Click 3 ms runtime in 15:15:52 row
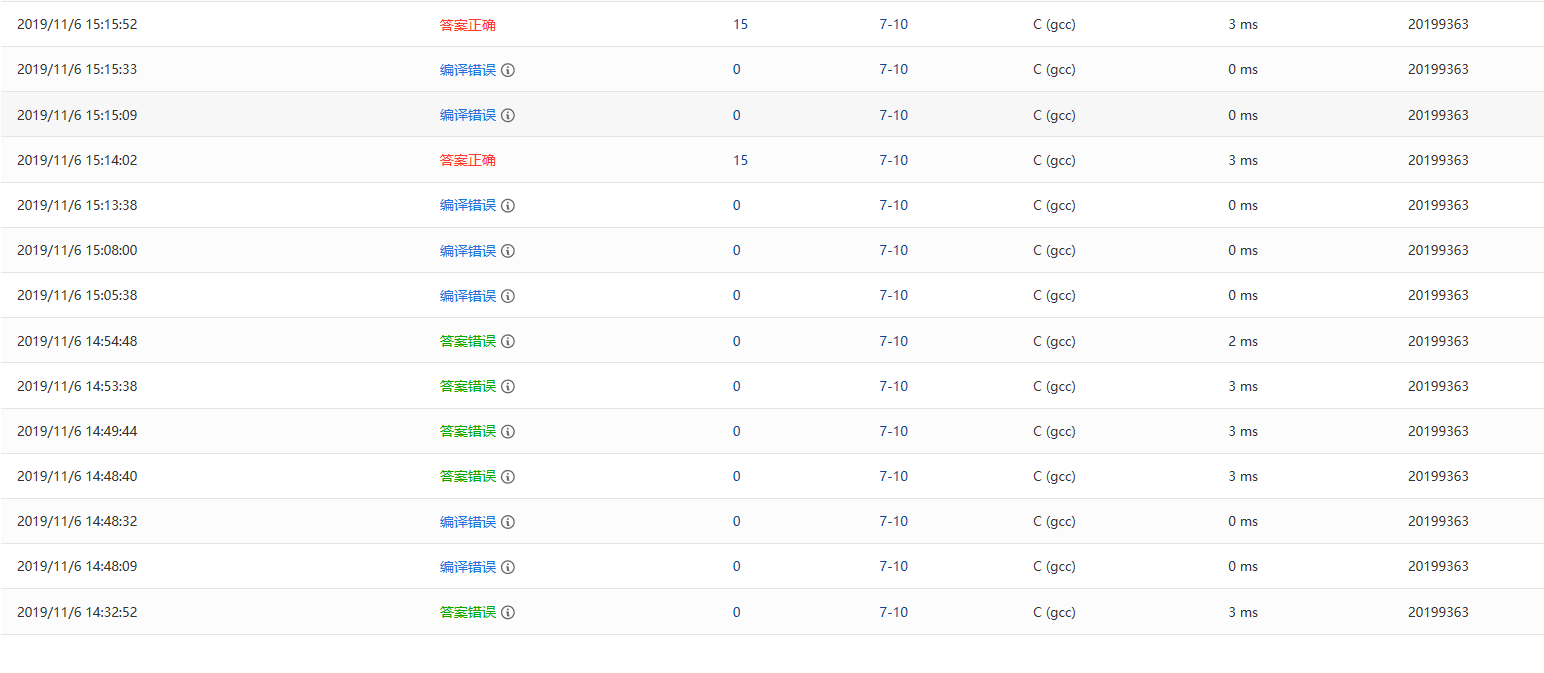 1243,25
